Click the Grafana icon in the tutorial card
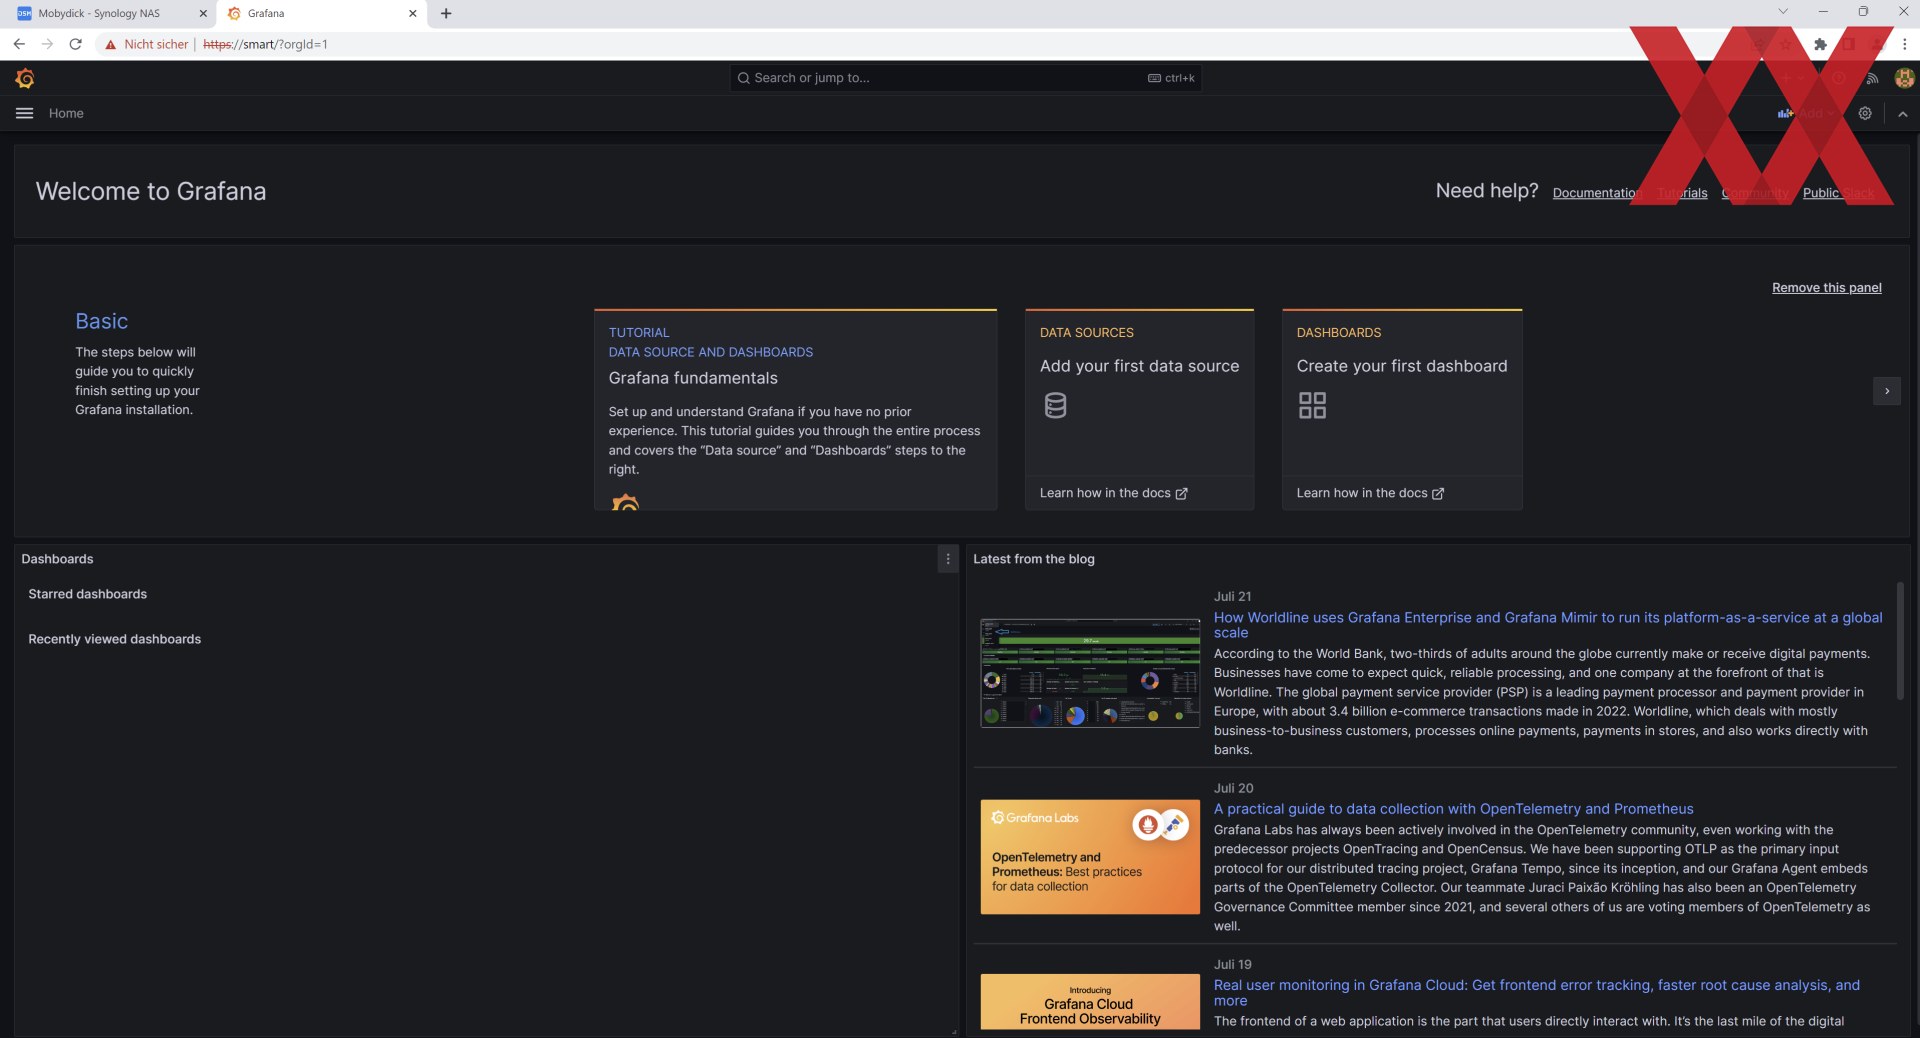 [625, 502]
